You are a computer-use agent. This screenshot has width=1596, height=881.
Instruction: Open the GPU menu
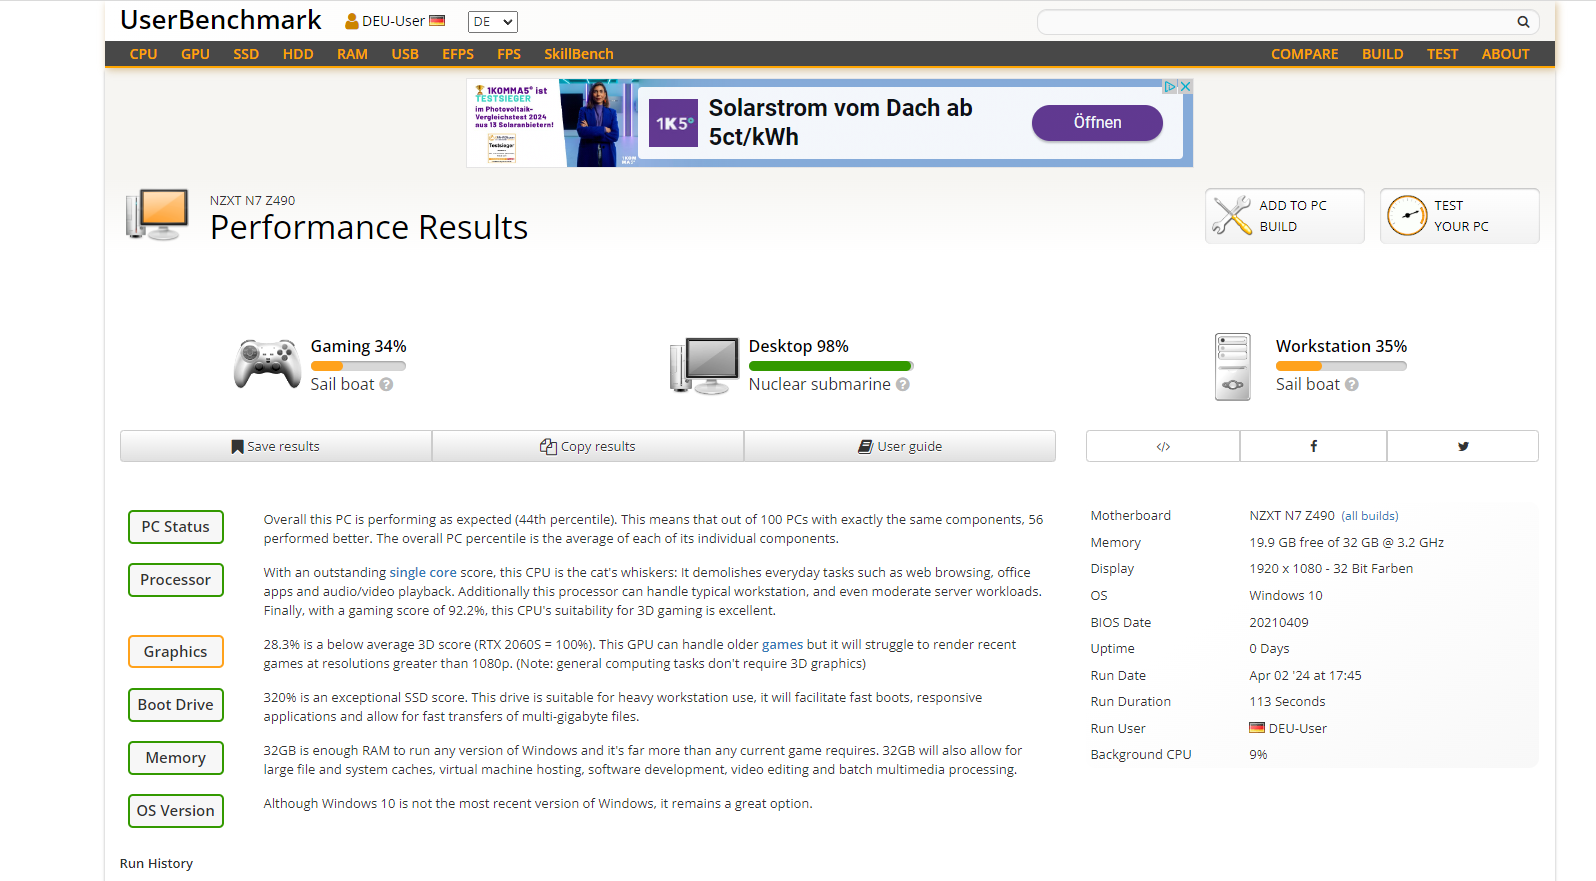point(195,54)
